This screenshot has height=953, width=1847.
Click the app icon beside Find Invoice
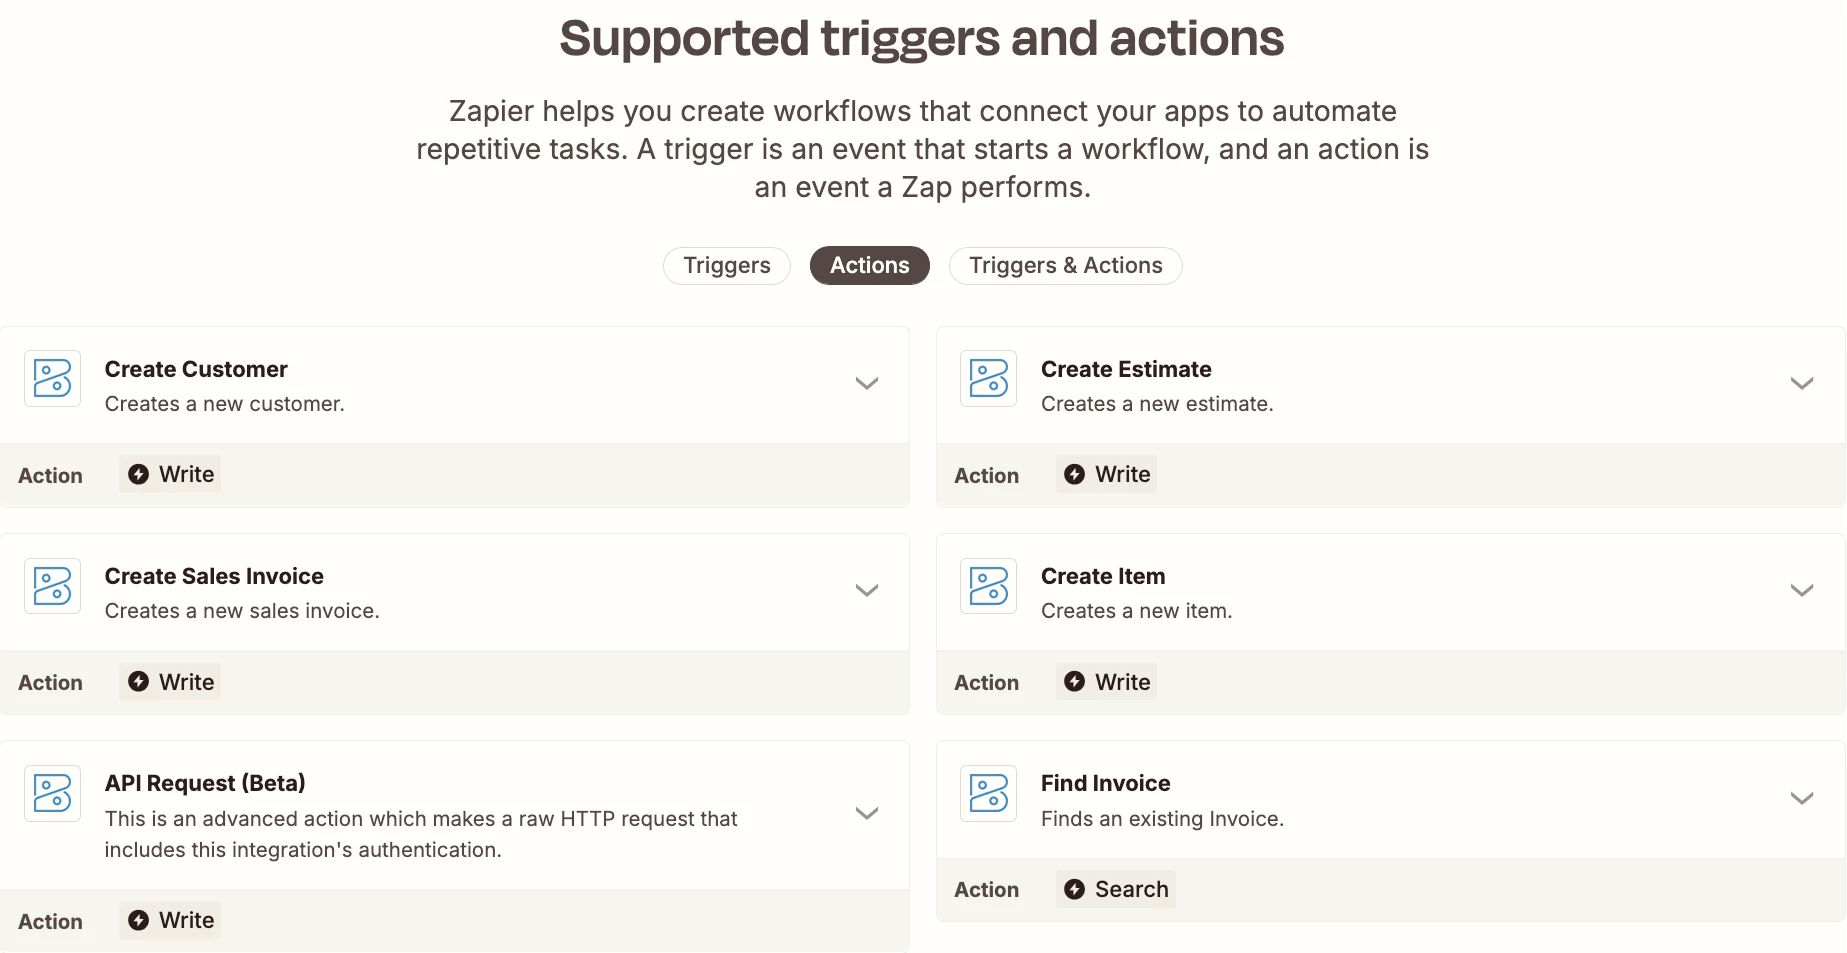coord(988,793)
